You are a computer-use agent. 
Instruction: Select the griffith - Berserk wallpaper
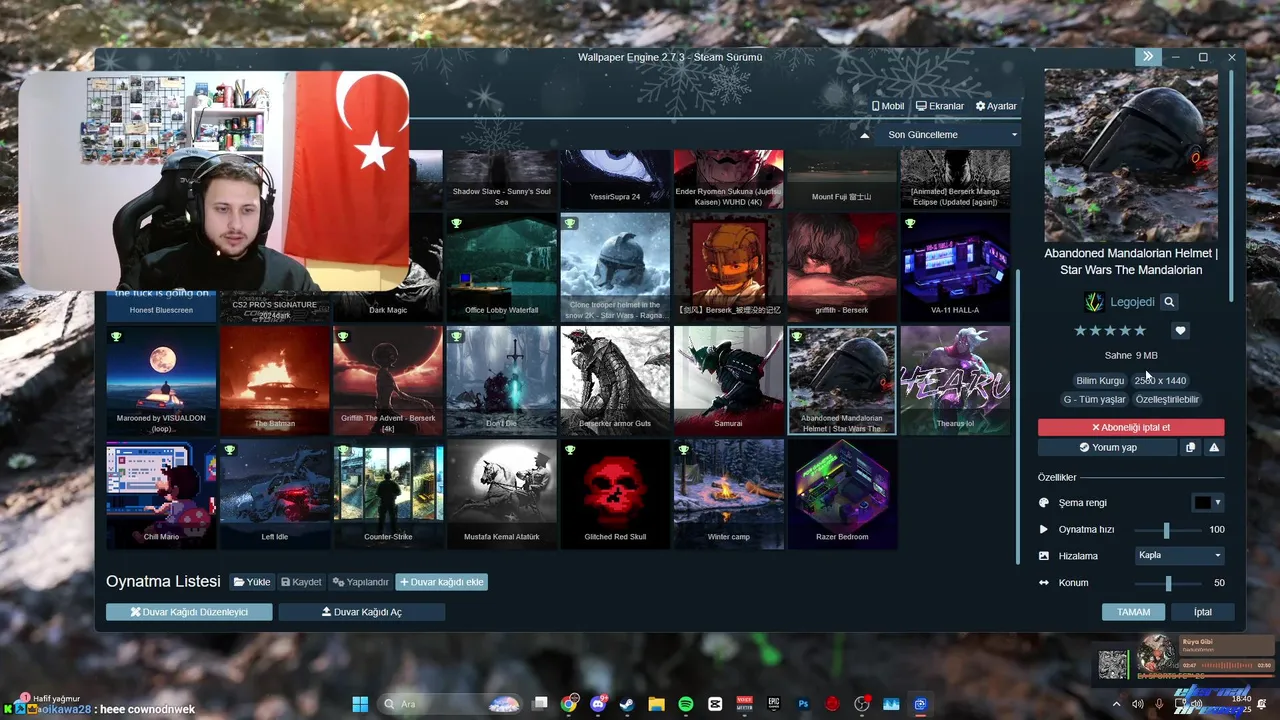pyautogui.click(x=842, y=267)
